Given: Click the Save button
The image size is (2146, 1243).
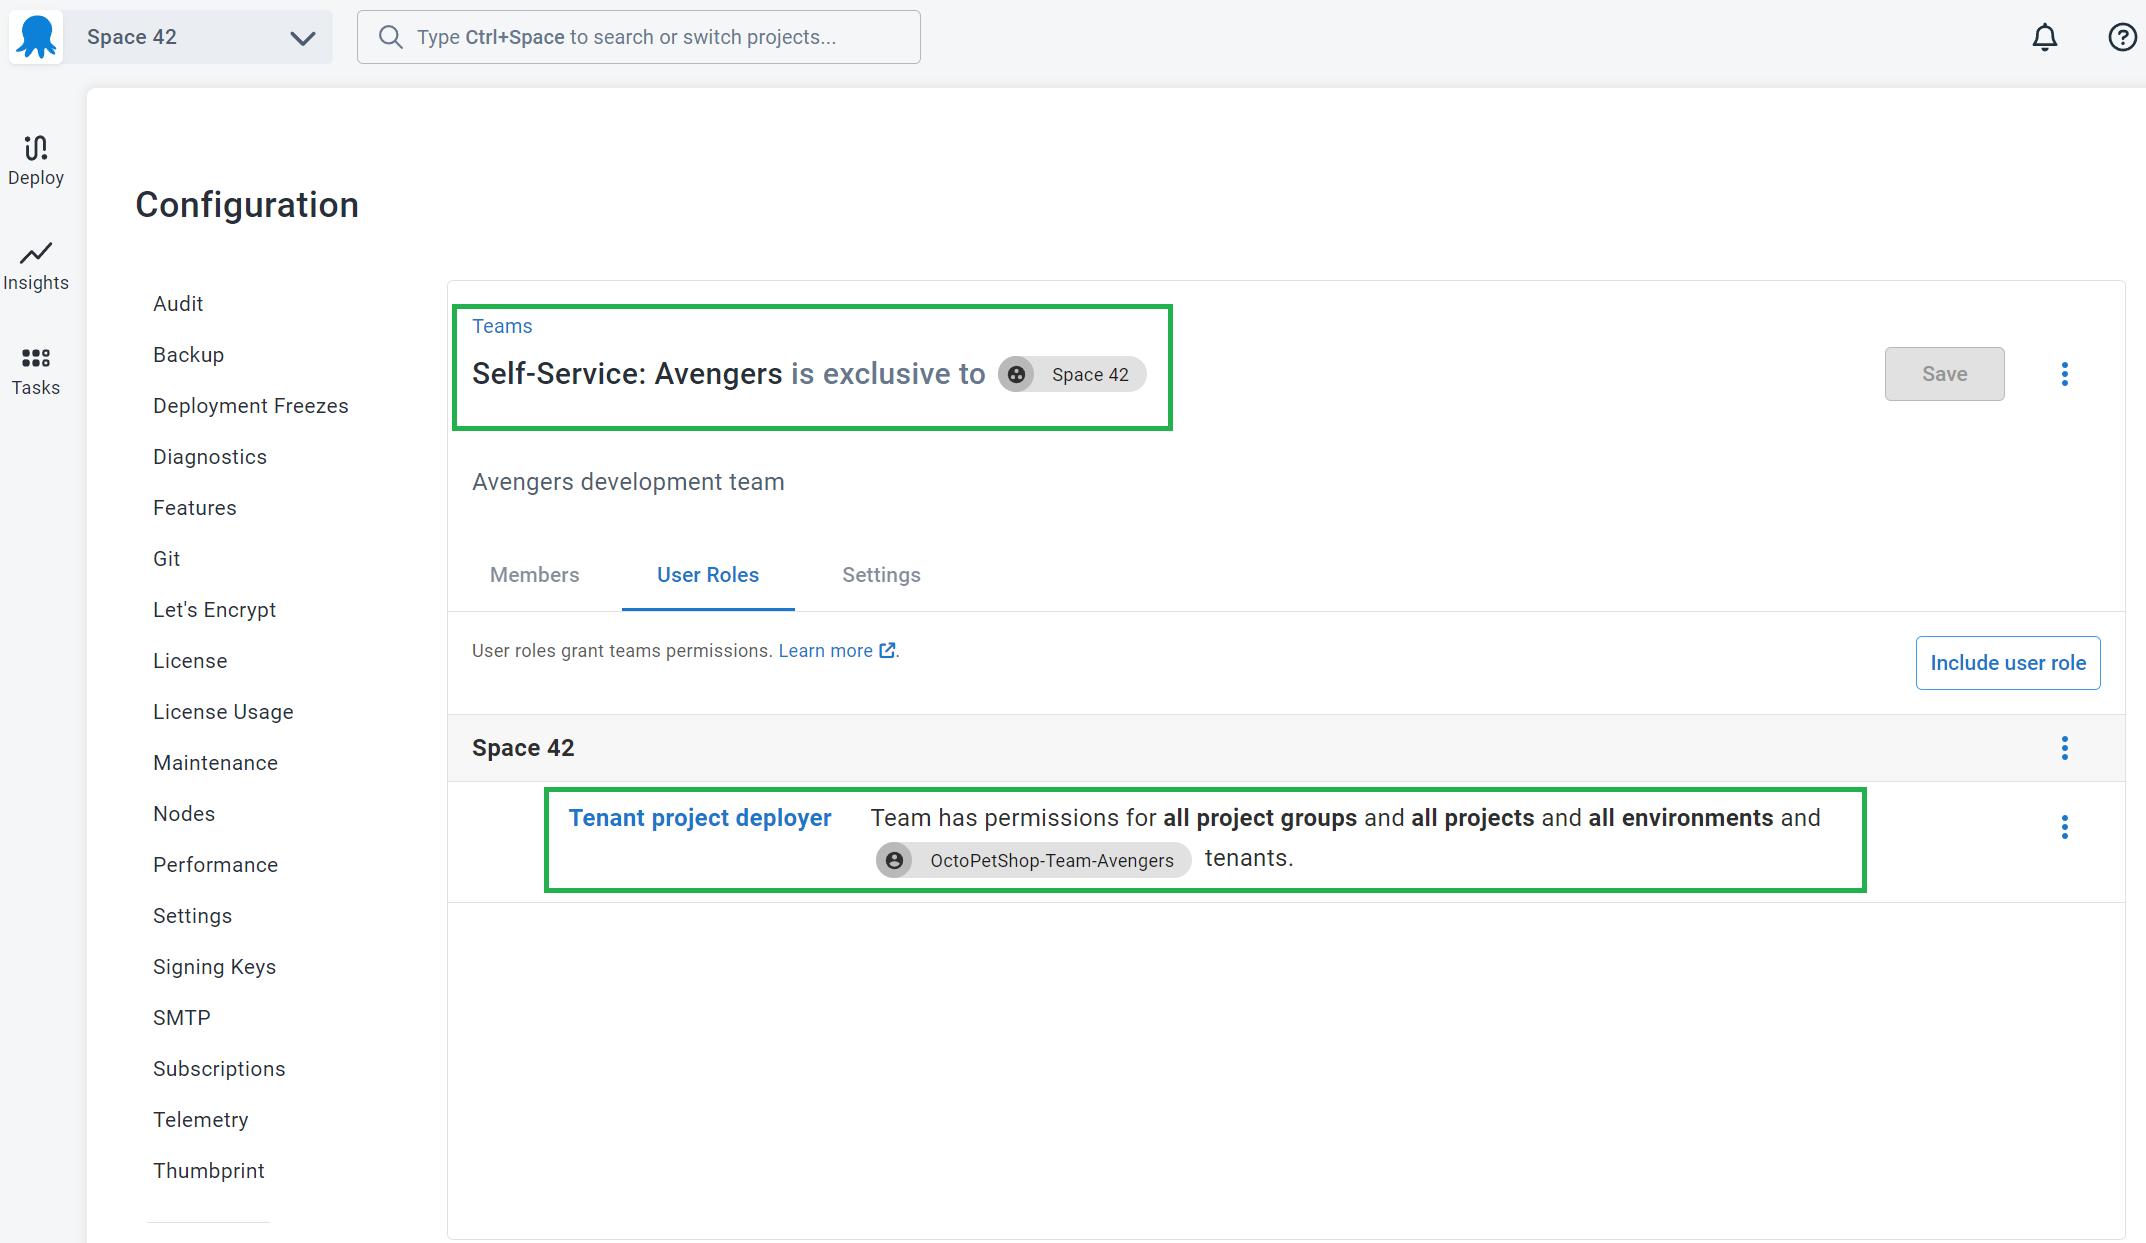Looking at the screenshot, I should 1944,374.
